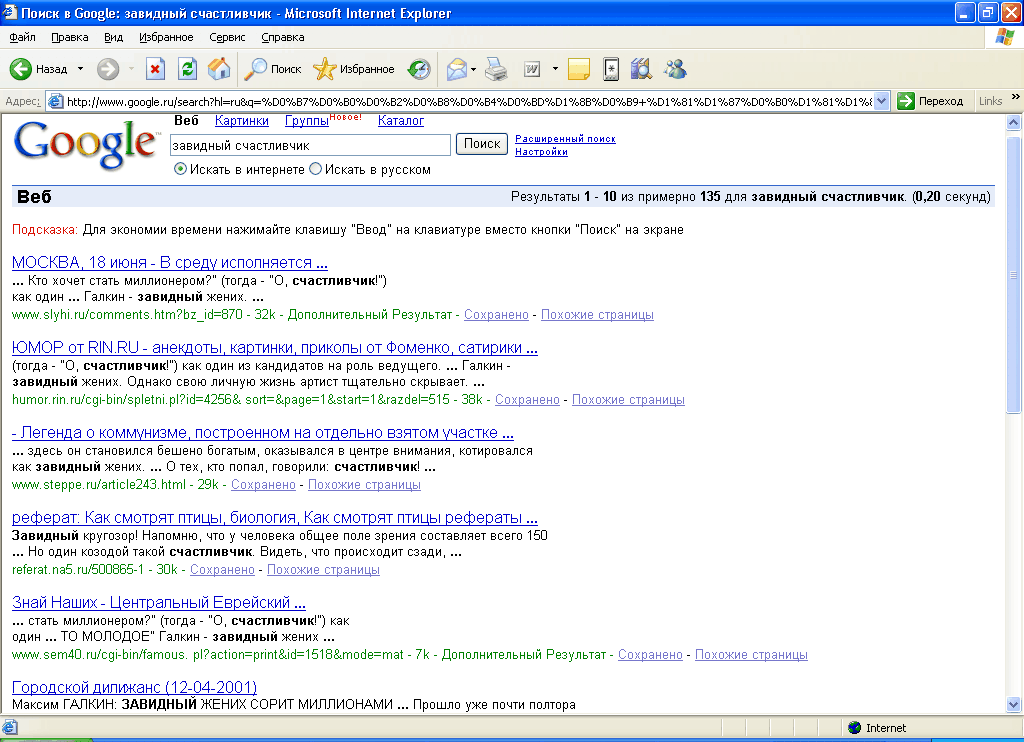1024x742 pixels.
Task: Open the Вид menu
Action: [x=114, y=37]
